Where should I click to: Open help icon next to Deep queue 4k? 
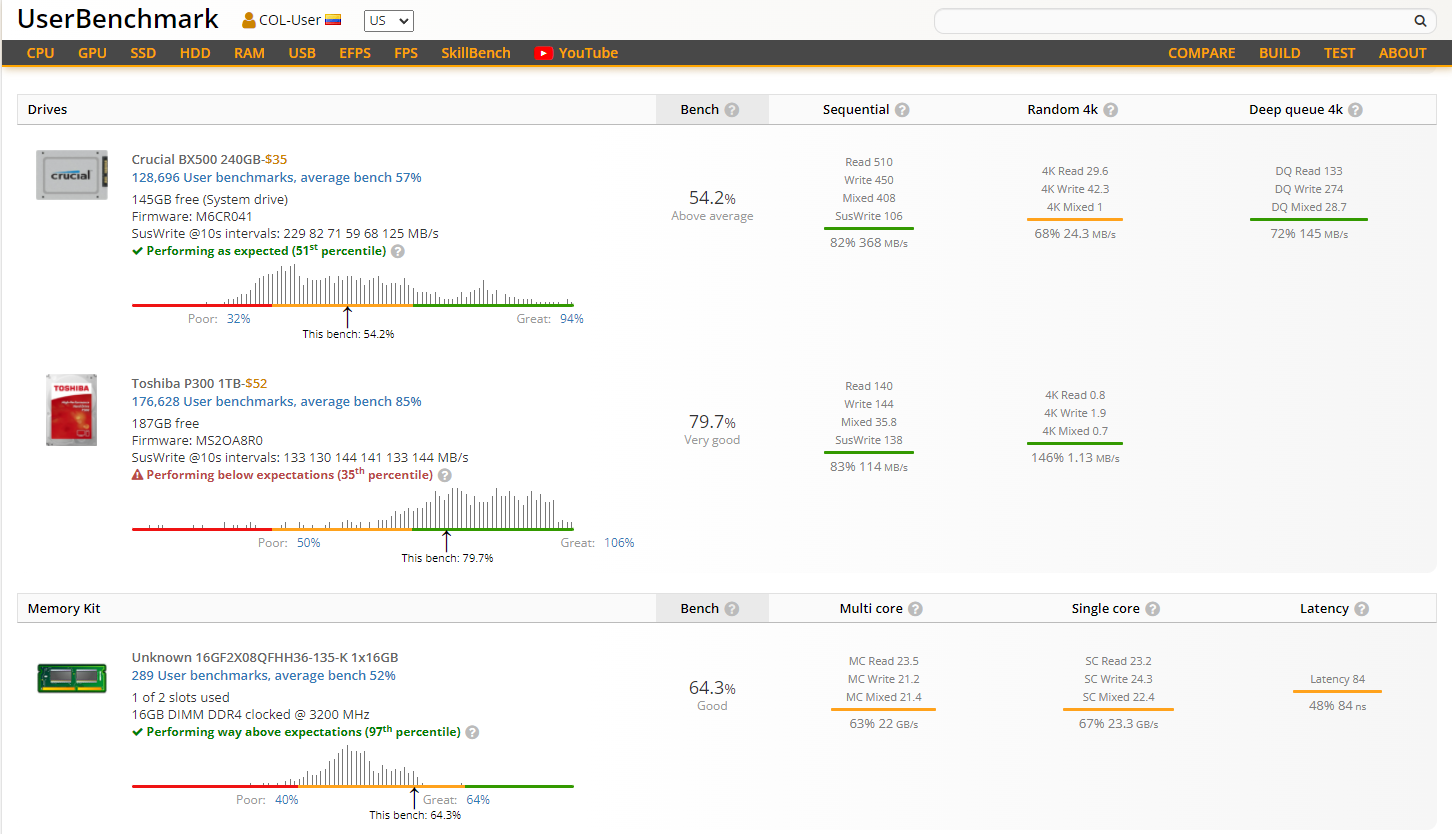pos(1355,110)
